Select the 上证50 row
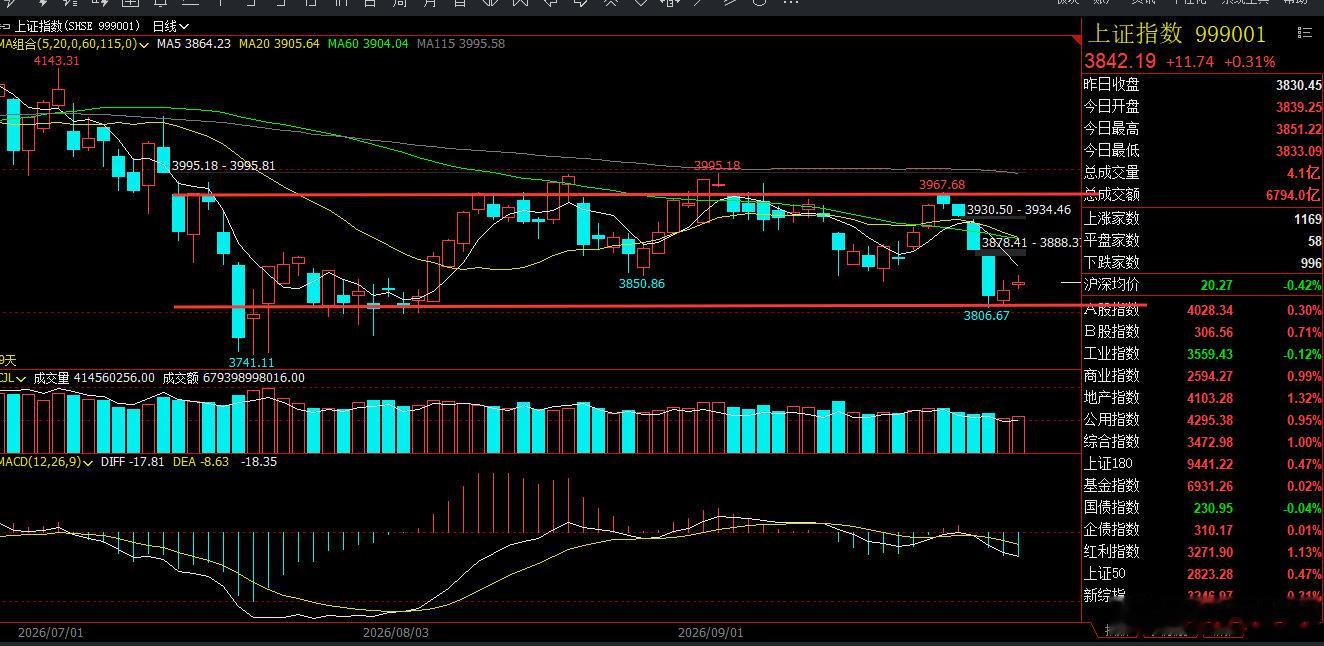 pos(1203,574)
